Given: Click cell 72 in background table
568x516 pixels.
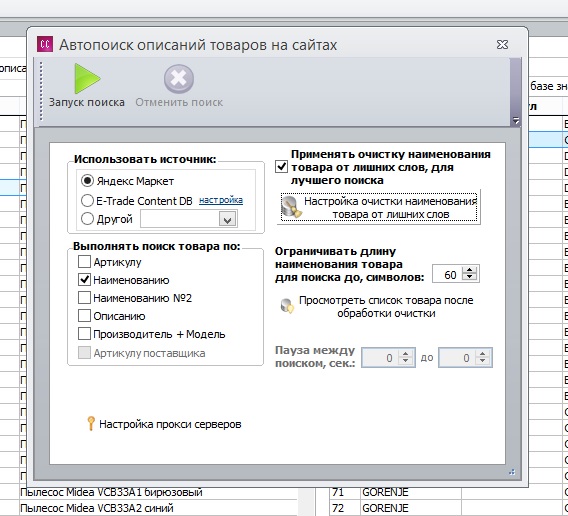Looking at the screenshot, I should (x=344, y=508).
